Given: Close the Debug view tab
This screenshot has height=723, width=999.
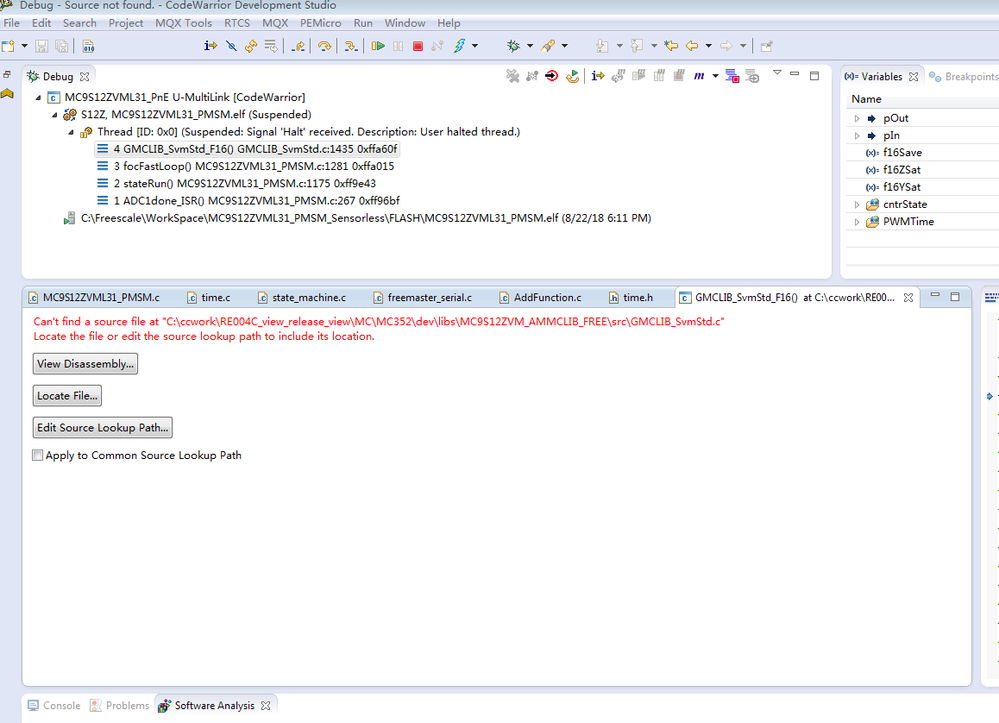Looking at the screenshot, I should (x=85, y=76).
